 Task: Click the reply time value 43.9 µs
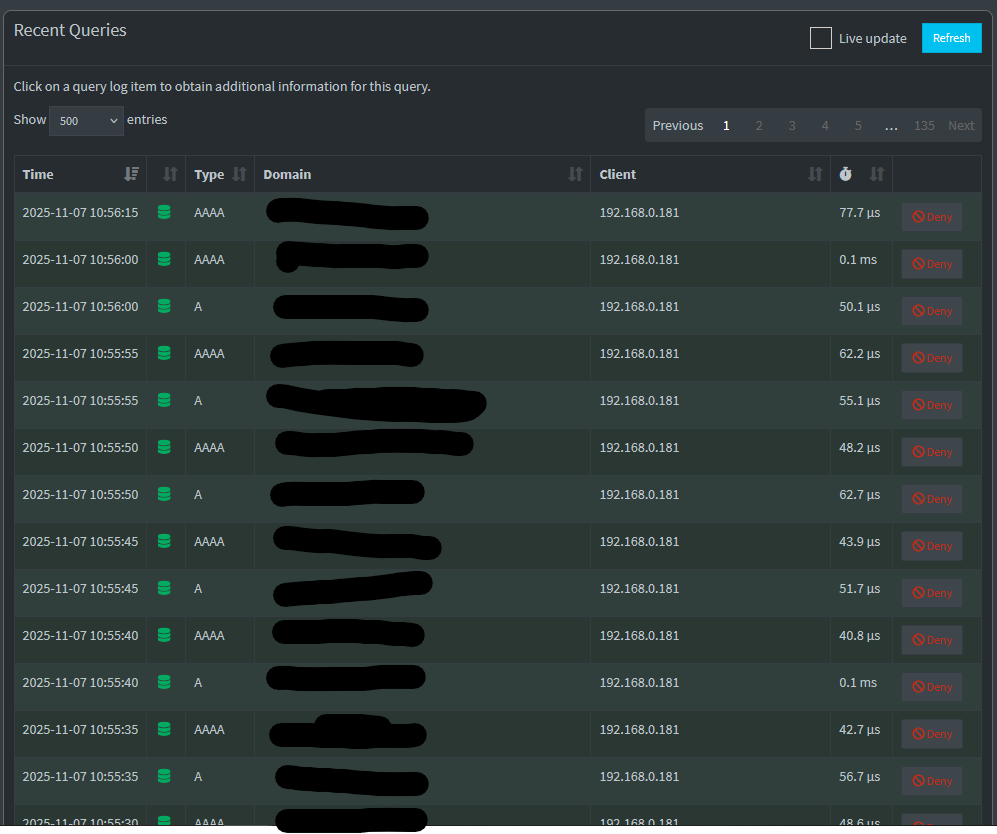tap(860, 542)
